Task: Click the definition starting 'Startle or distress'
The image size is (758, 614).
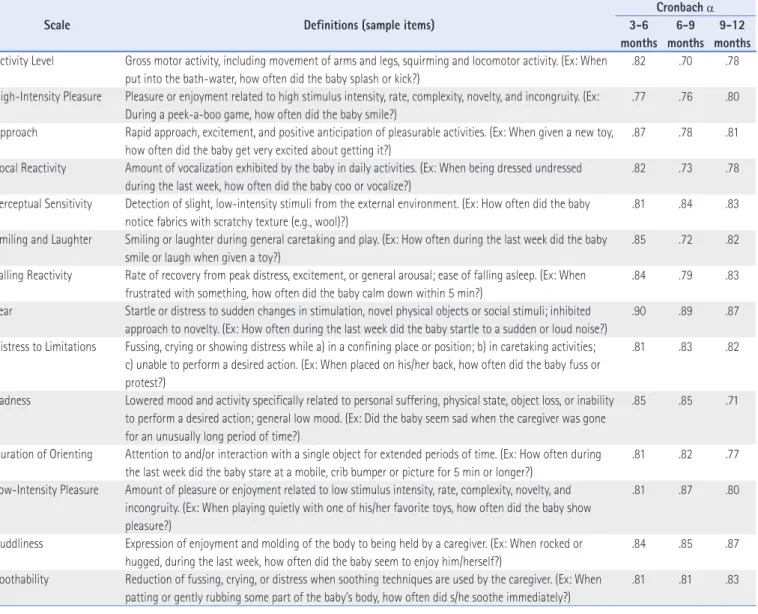Action: pos(366,321)
